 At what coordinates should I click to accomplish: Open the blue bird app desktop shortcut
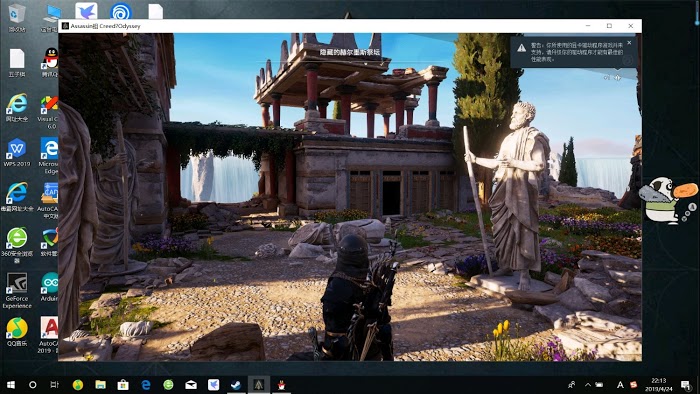click(x=86, y=11)
